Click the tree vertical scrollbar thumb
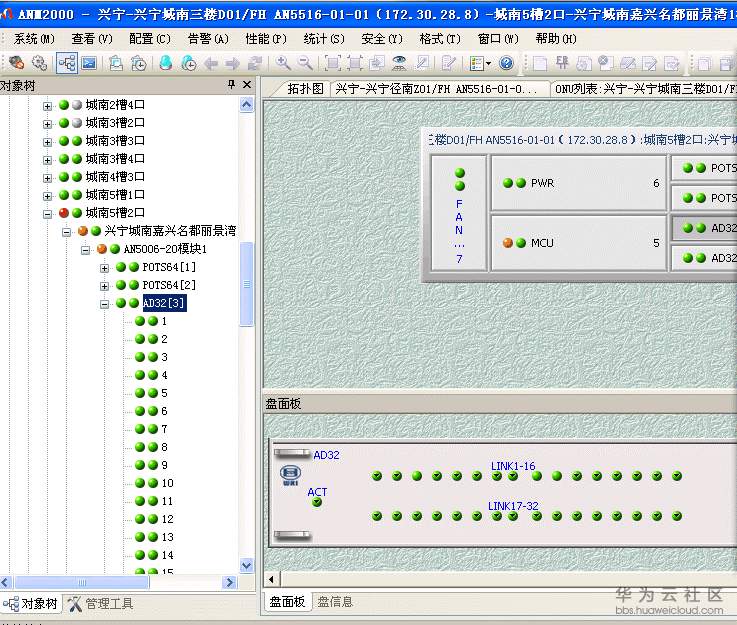The height and width of the screenshot is (625, 737). coord(246,284)
